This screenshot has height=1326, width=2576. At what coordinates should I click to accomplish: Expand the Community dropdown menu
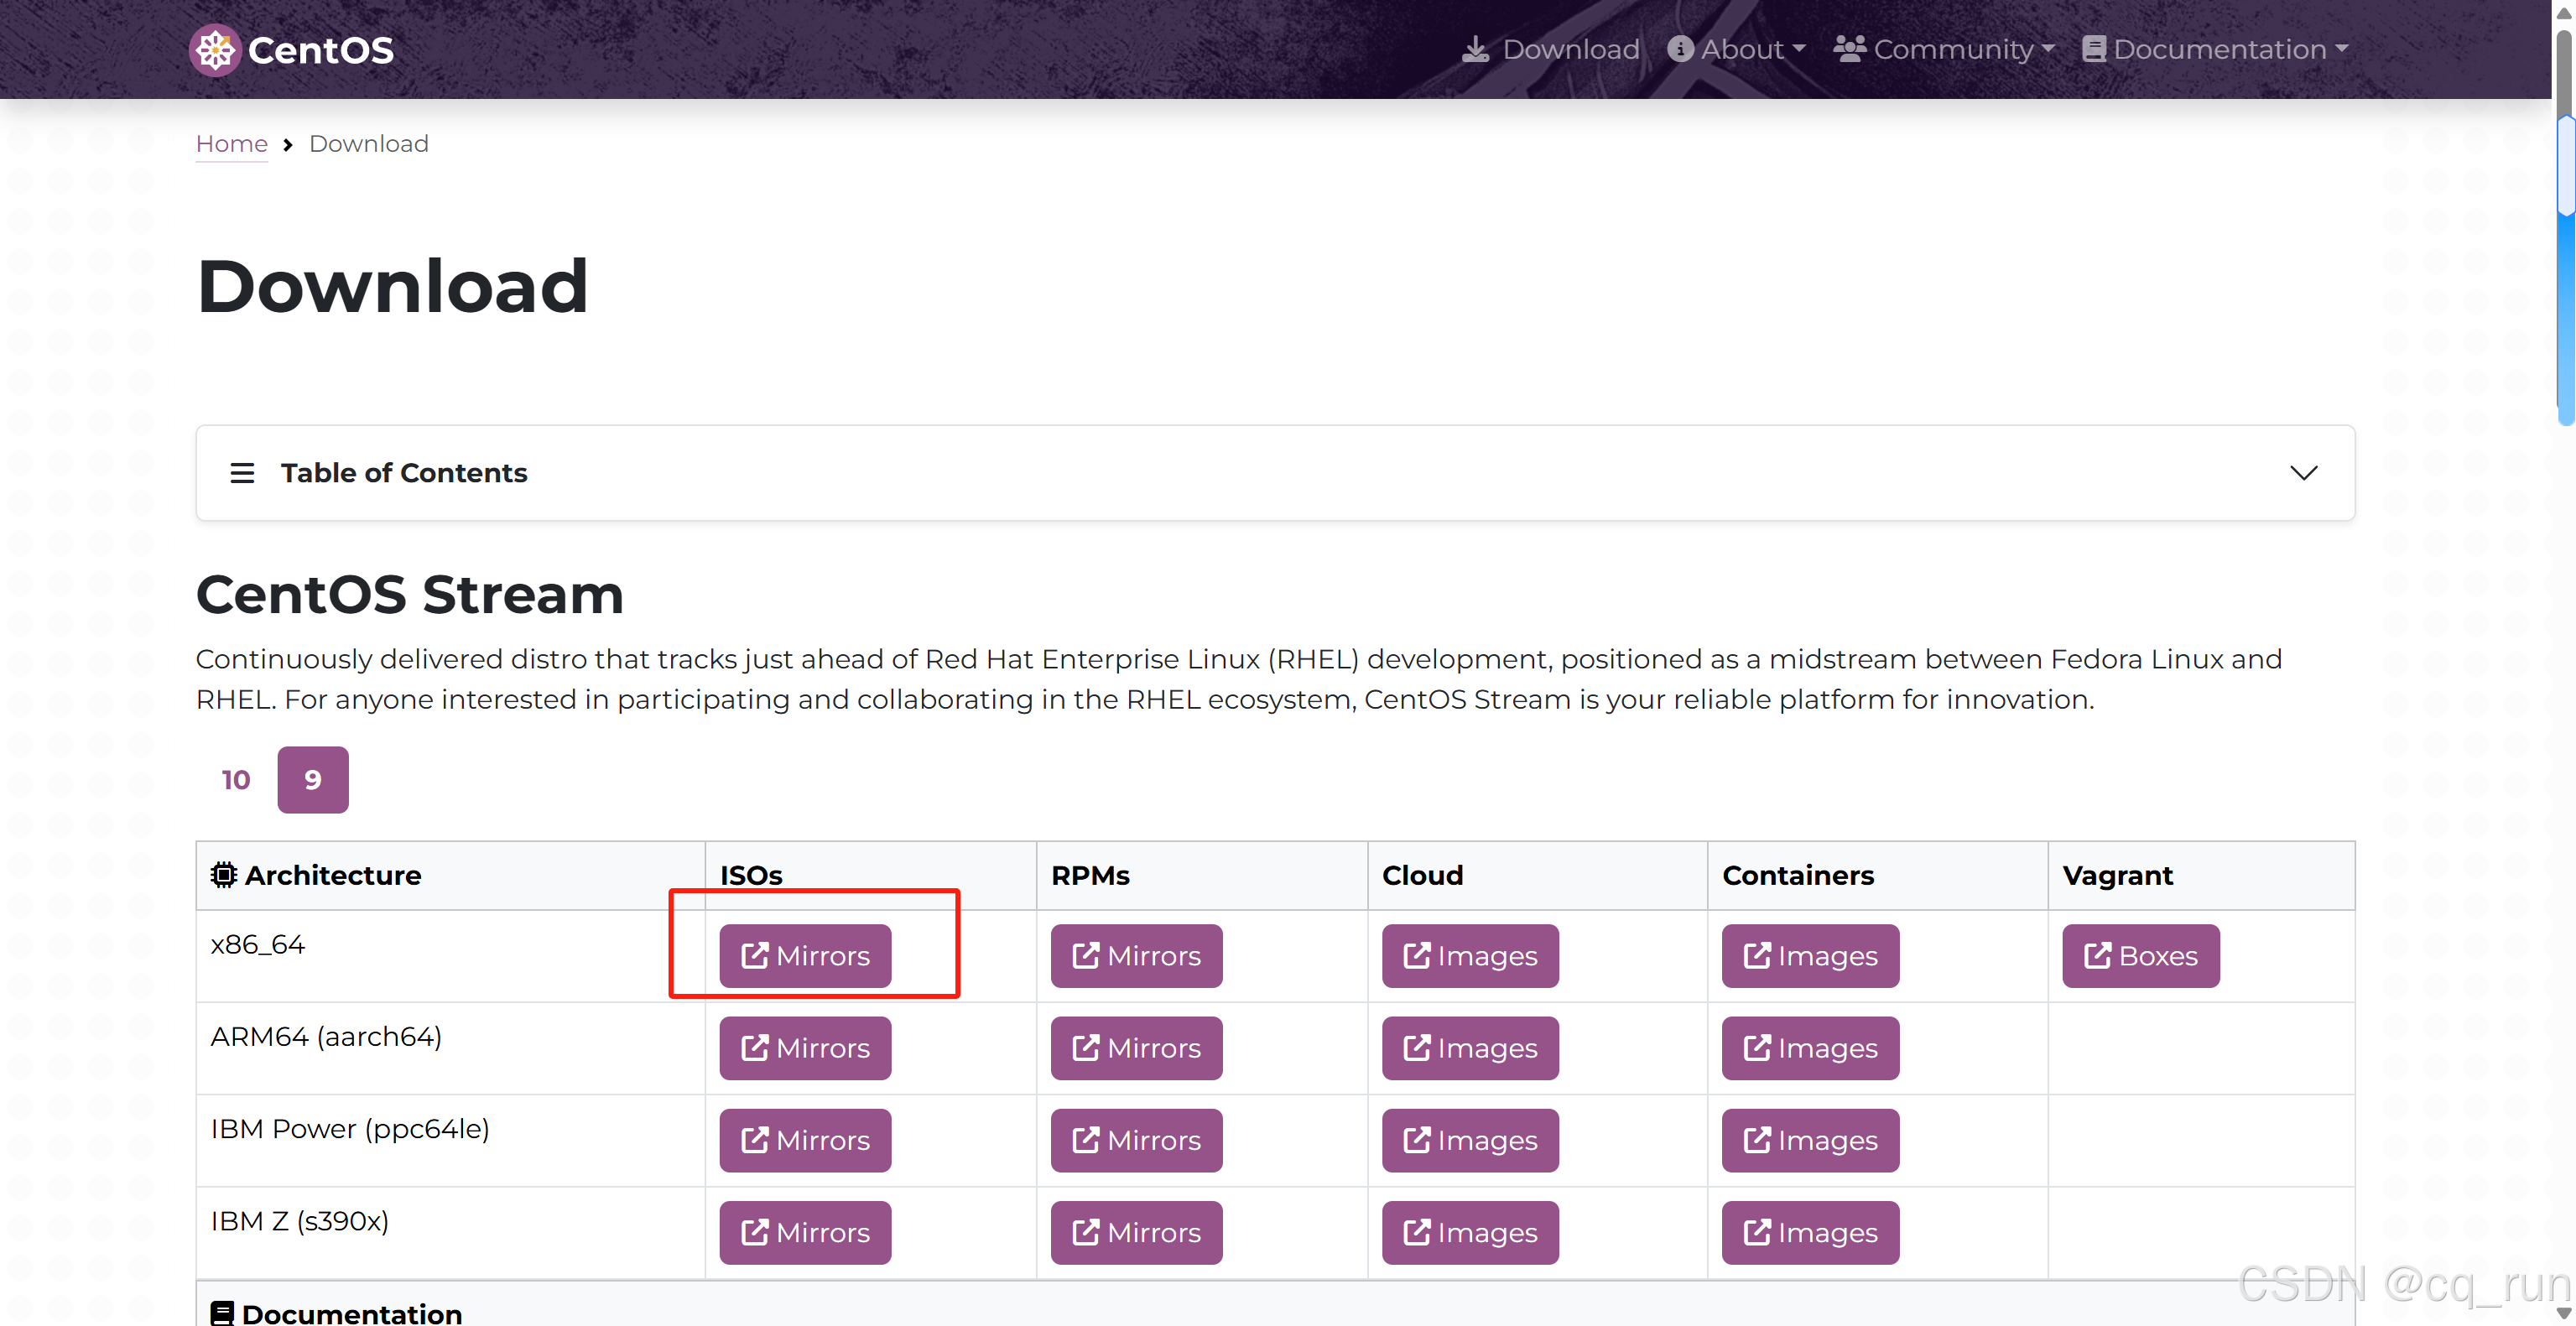(x=1943, y=49)
